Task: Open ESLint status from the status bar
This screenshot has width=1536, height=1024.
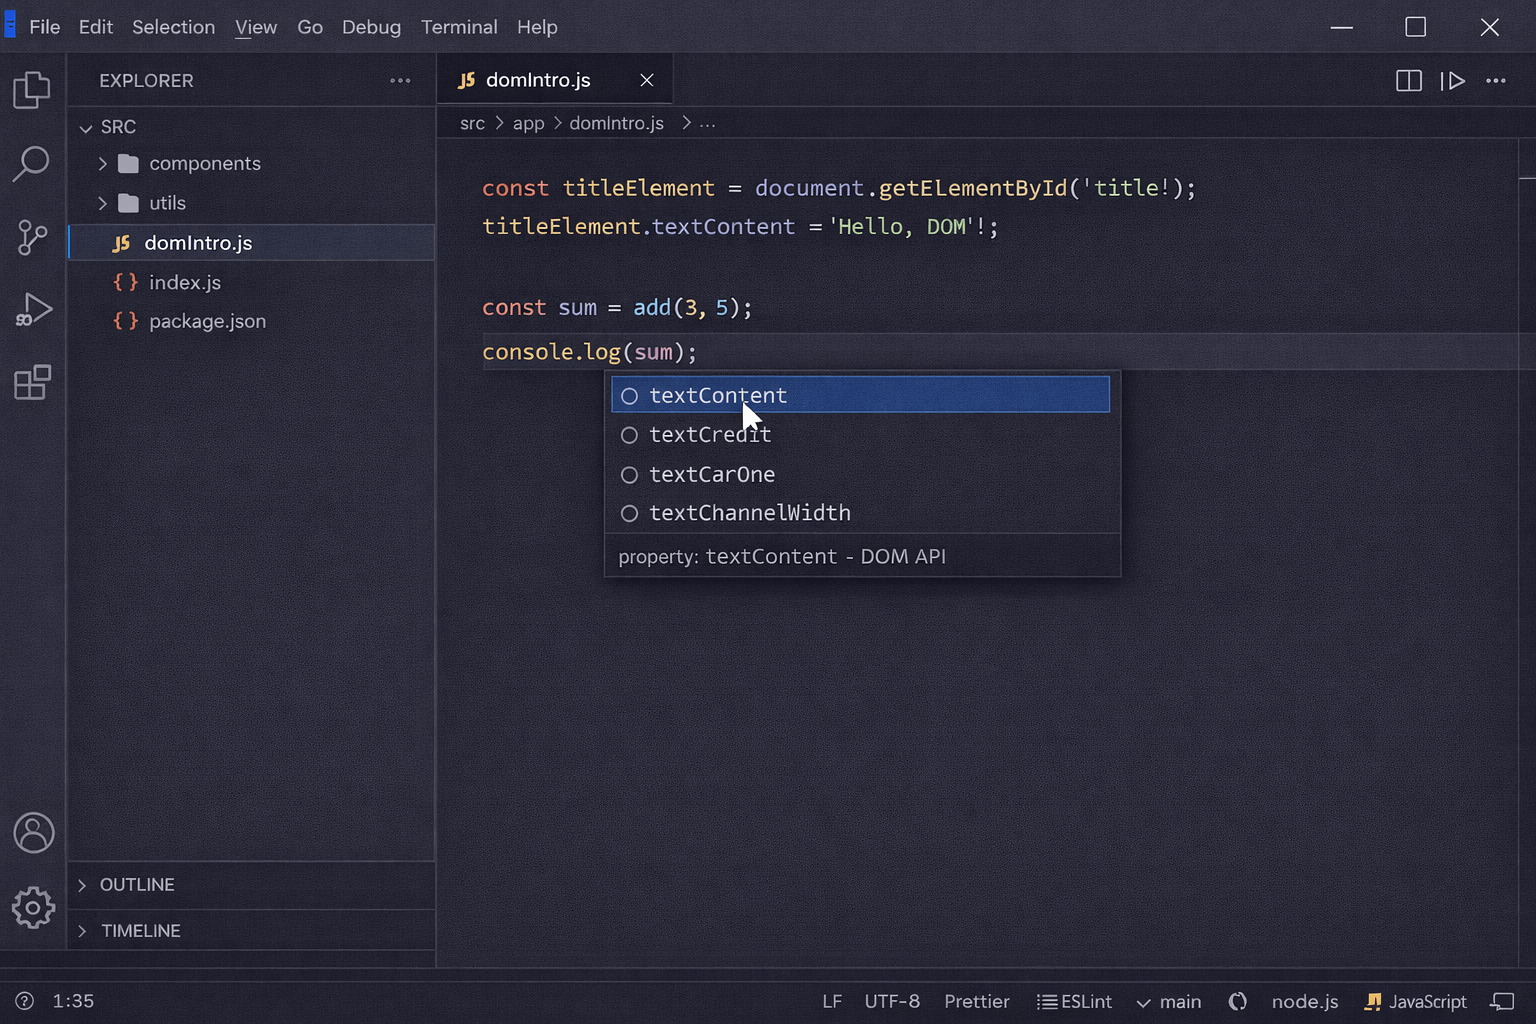Action: click(x=1075, y=1001)
